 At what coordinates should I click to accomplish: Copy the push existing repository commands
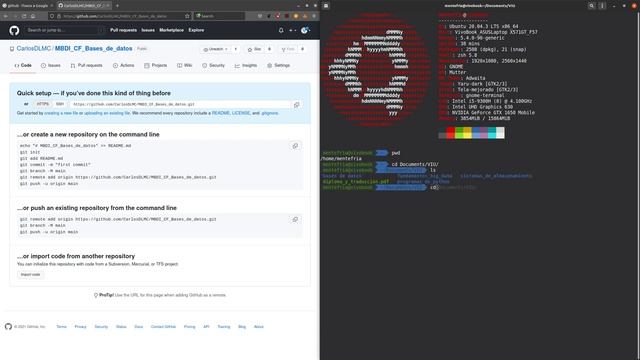click(295, 220)
